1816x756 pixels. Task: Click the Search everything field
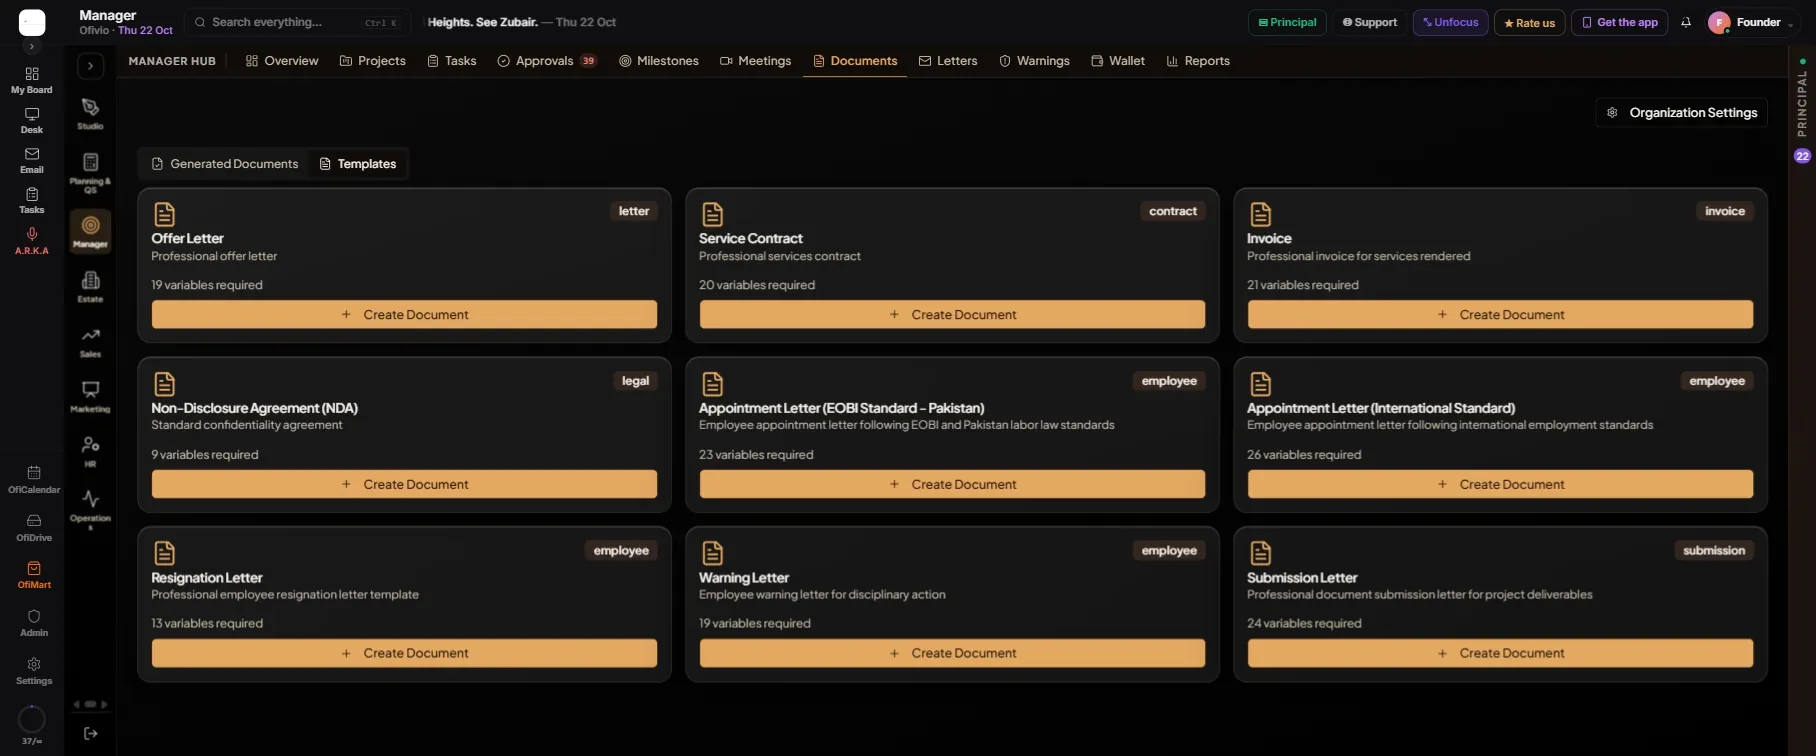[x=297, y=22]
